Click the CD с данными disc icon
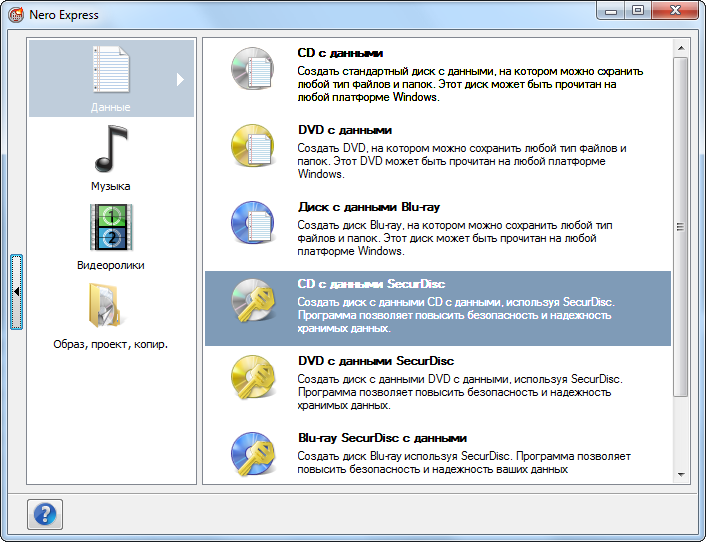 253,69
